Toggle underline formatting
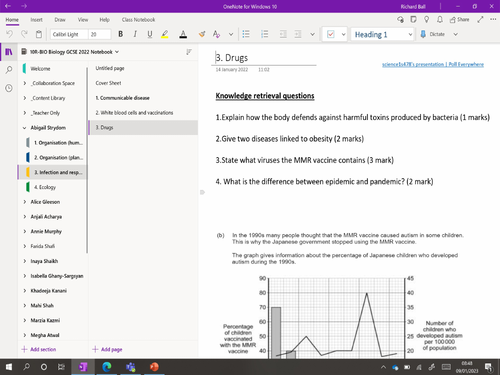This screenshot has height=375, width=500. coord(150,34)
